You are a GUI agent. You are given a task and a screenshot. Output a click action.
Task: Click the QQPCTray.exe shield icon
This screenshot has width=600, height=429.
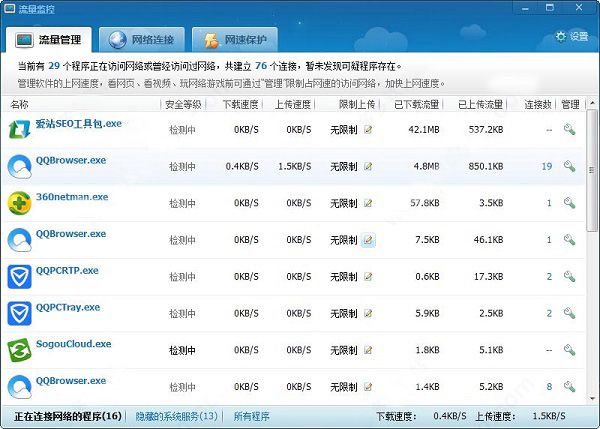(20, 313)
